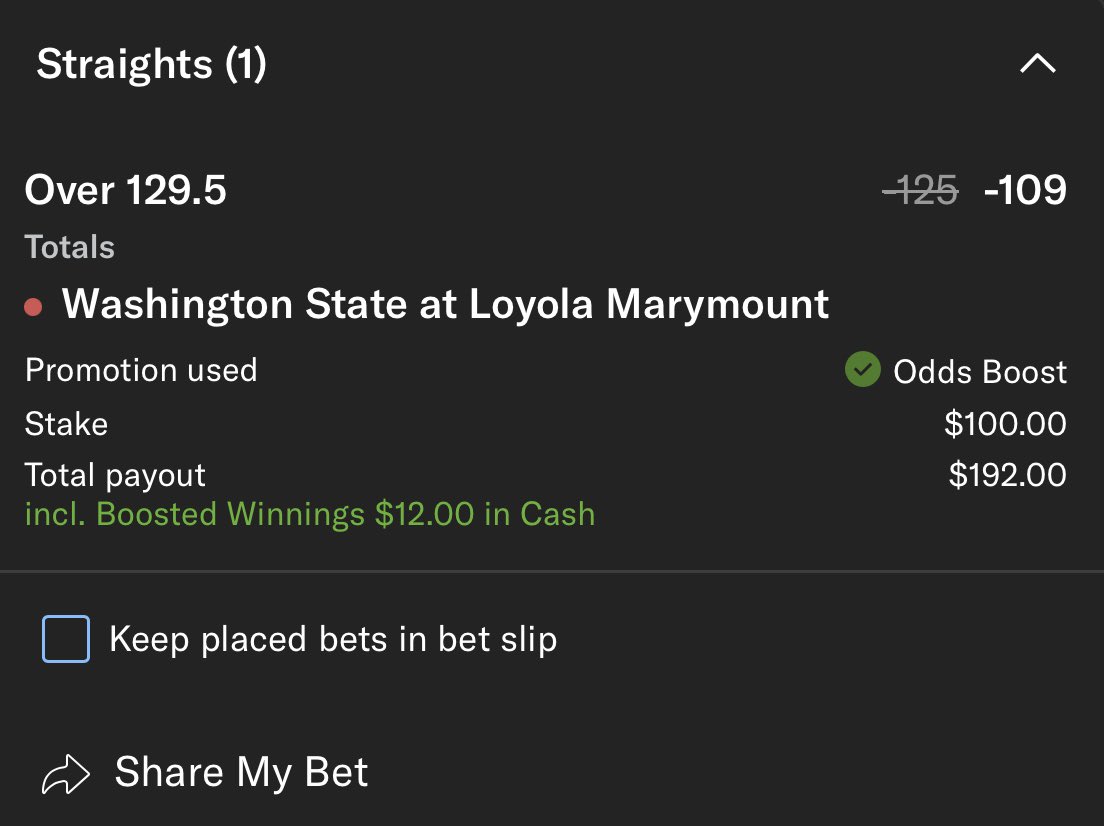Screen dimensions: 1104x826
Task: Click the Promotion used label
Action: click(x=141, y=370)
